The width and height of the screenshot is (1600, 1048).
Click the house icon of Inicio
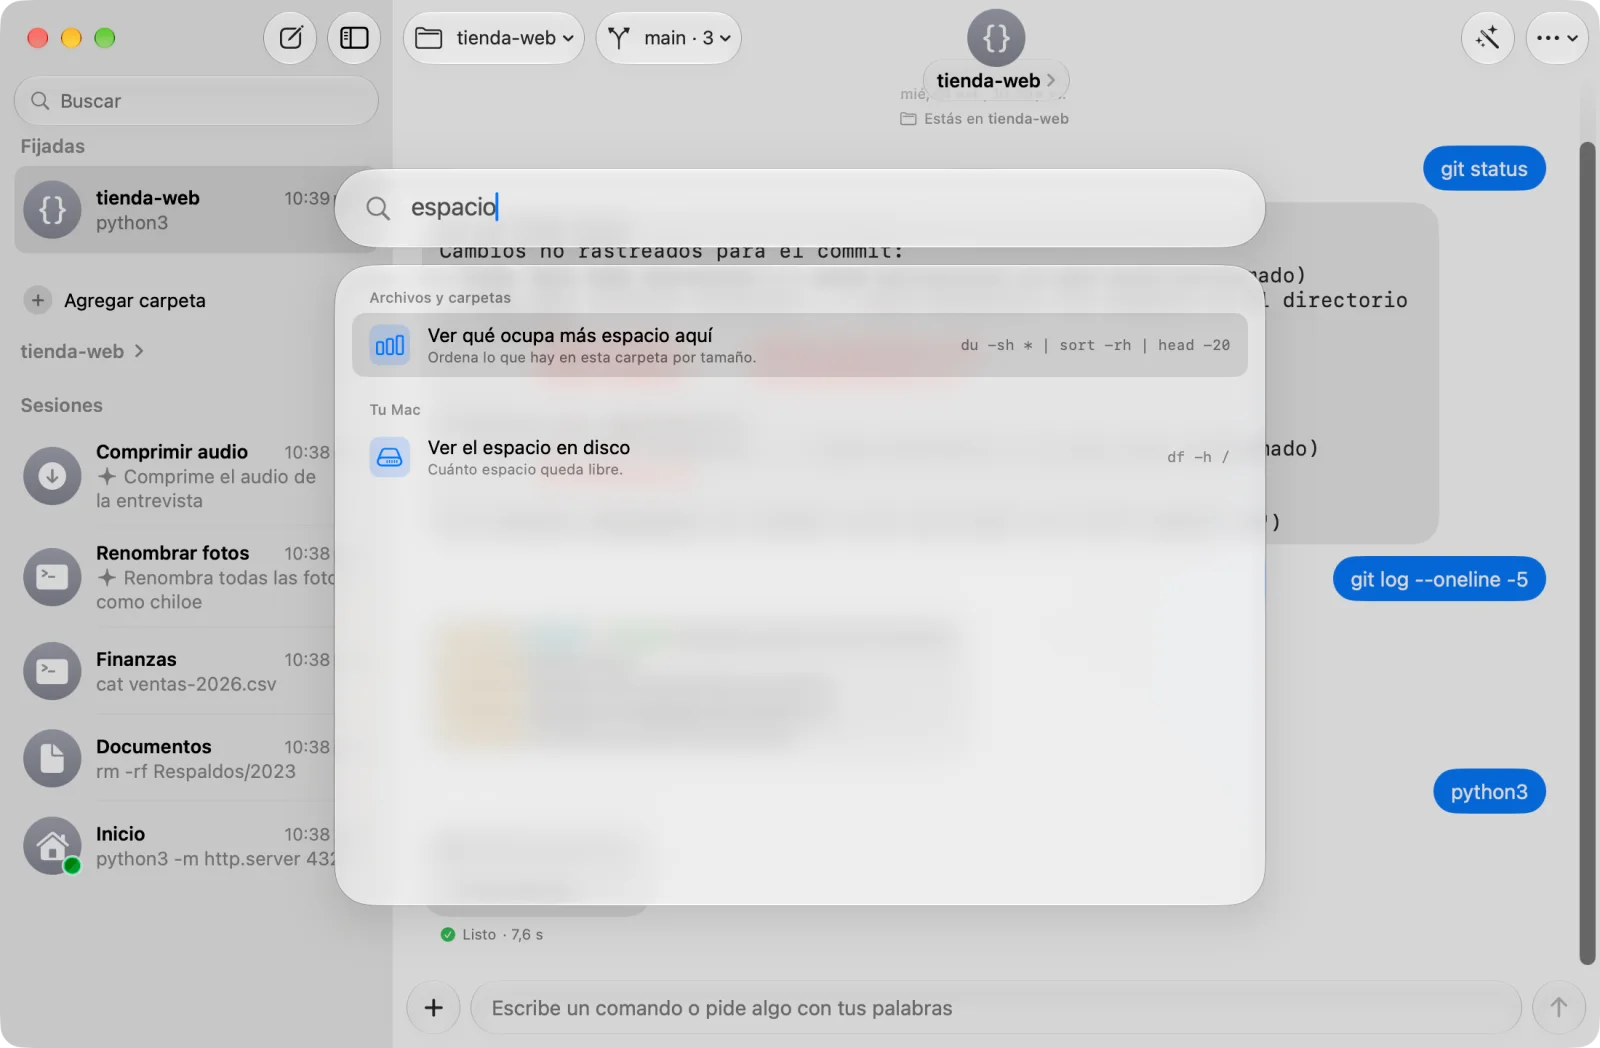coord(52,846)
